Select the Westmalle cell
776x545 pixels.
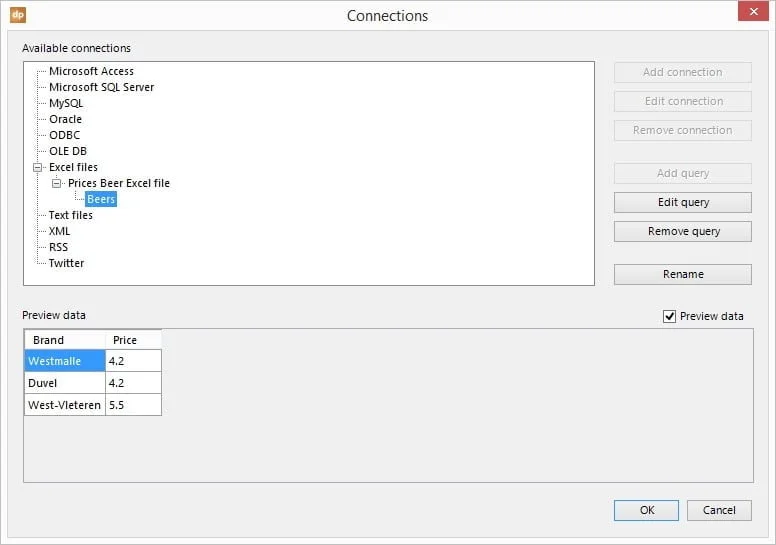point(65,361)
